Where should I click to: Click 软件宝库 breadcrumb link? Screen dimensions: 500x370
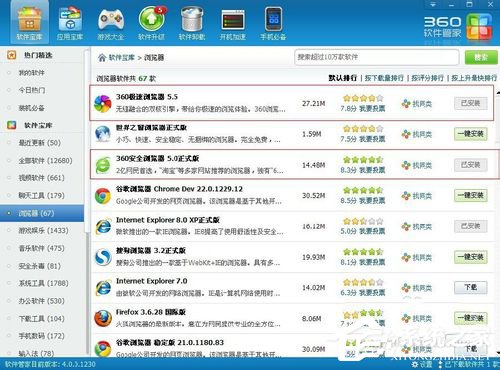pos(121,58)
